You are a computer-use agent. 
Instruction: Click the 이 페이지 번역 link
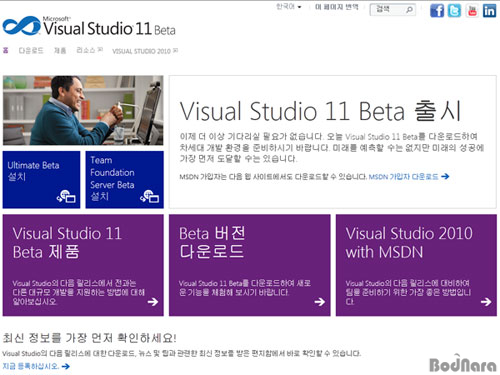[337, 7]
